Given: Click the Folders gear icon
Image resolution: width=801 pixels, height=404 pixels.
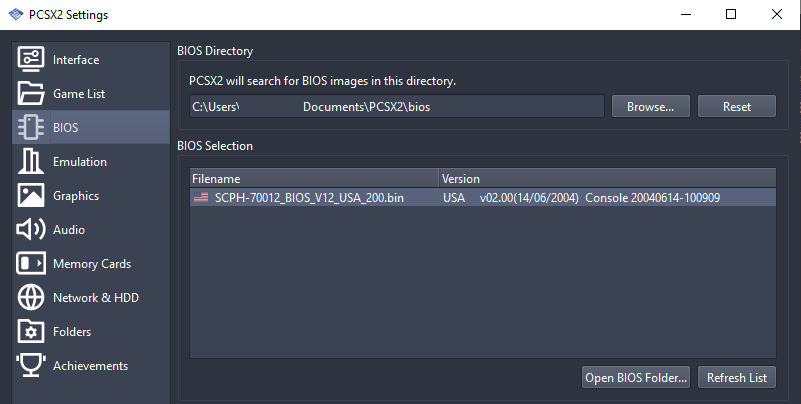Looking at the screenshot, I should [31, 332].
